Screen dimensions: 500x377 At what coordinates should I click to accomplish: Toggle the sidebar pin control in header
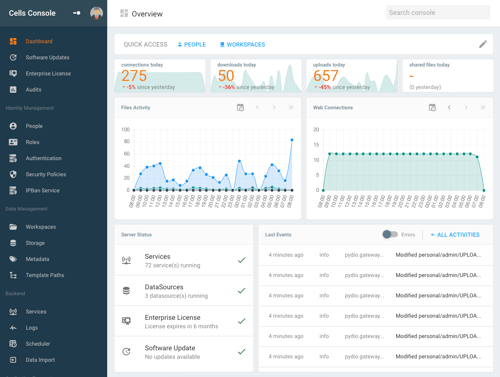coord(77,13)
